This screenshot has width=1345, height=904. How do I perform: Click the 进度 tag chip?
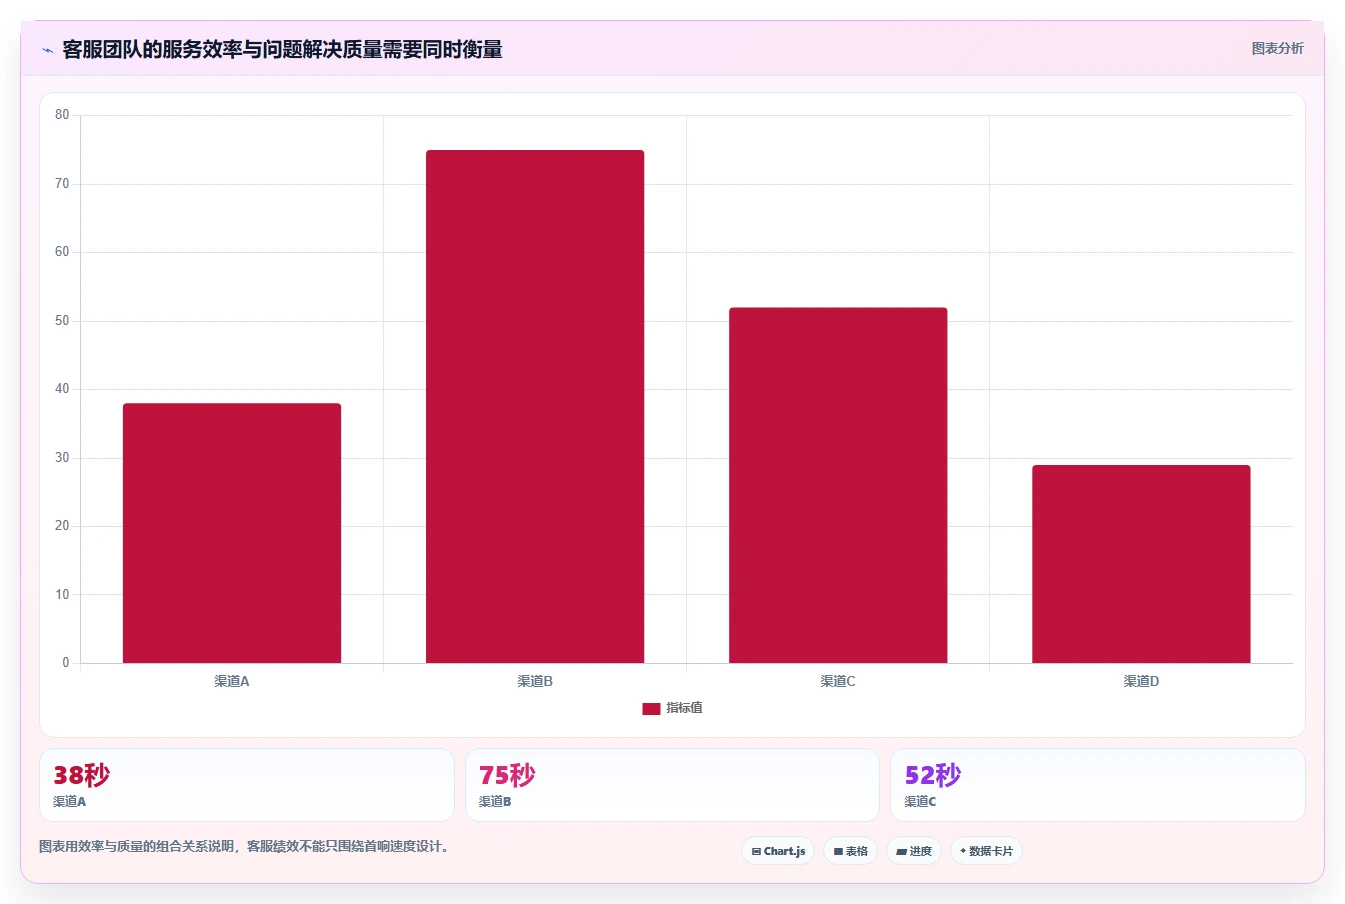click(914, 851)
